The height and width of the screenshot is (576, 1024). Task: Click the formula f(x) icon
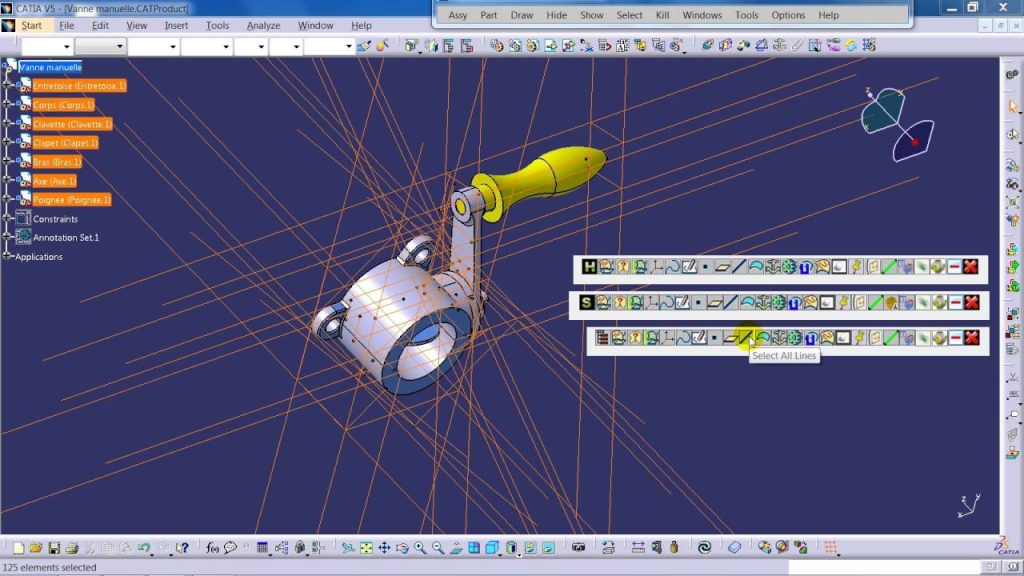pos(212,548)
